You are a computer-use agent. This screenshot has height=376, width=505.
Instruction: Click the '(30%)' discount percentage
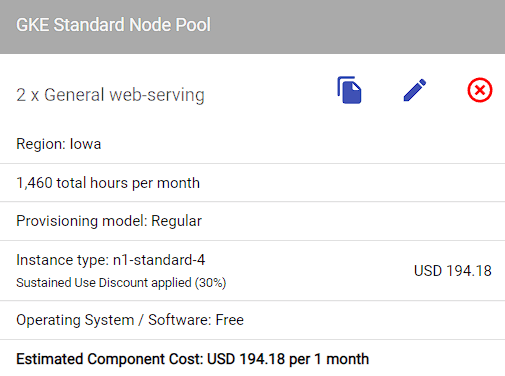click(x=210, y=283)
